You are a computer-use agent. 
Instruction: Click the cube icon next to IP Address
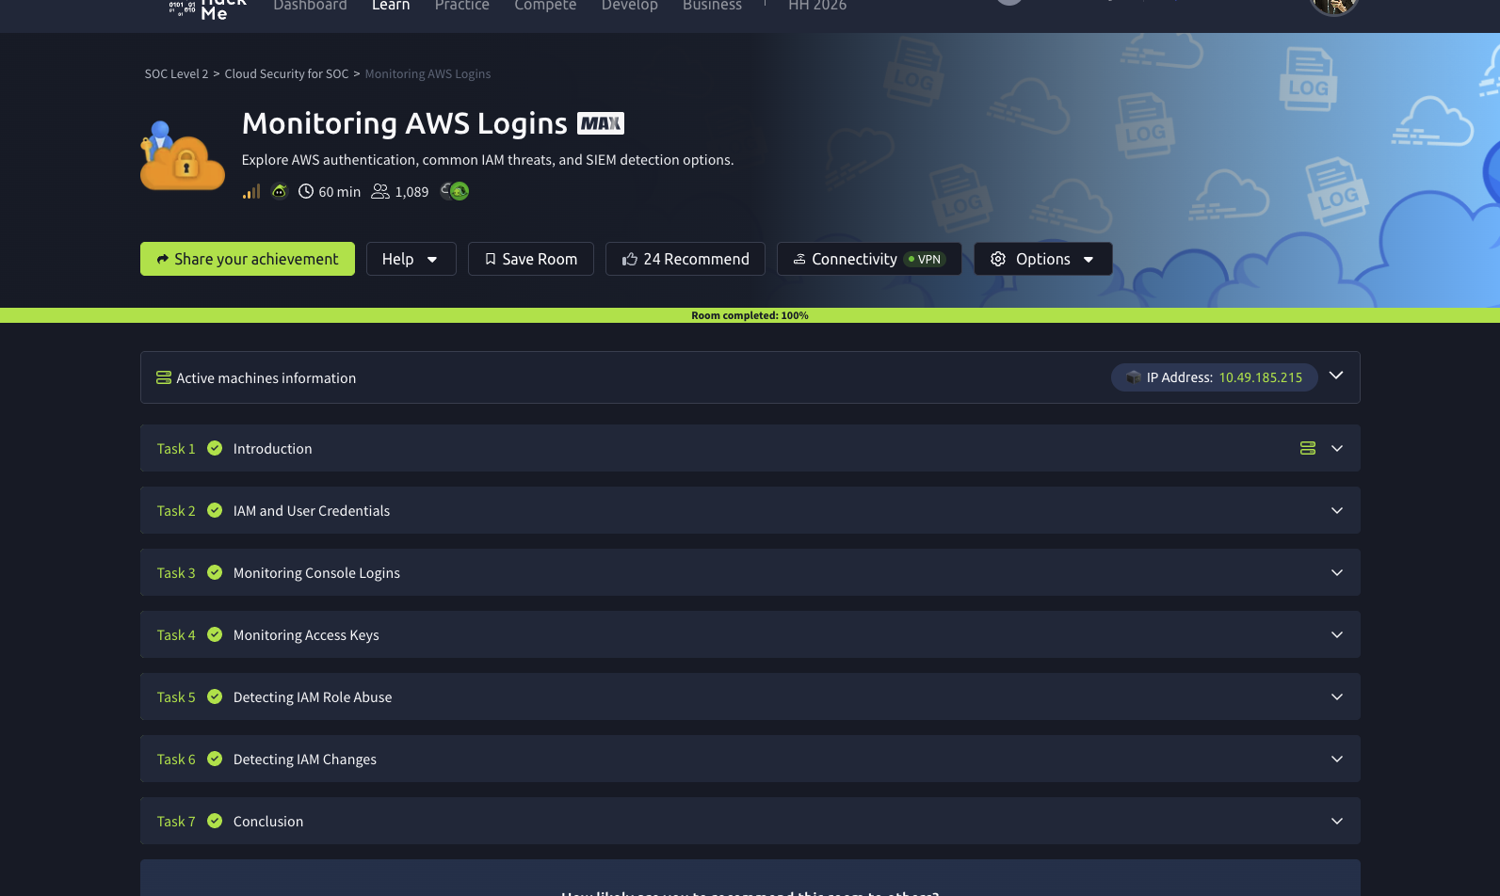[x=1133, y=377]
